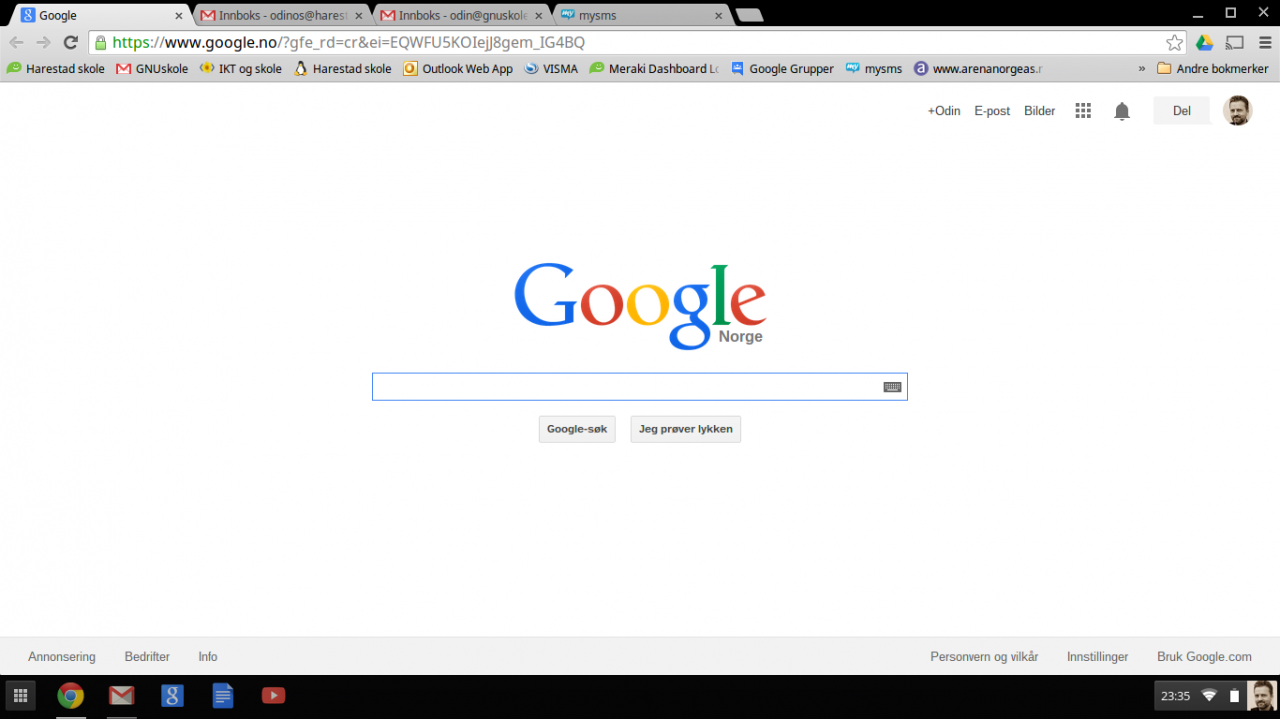Open the VISMA bookmark

point(551,69)
